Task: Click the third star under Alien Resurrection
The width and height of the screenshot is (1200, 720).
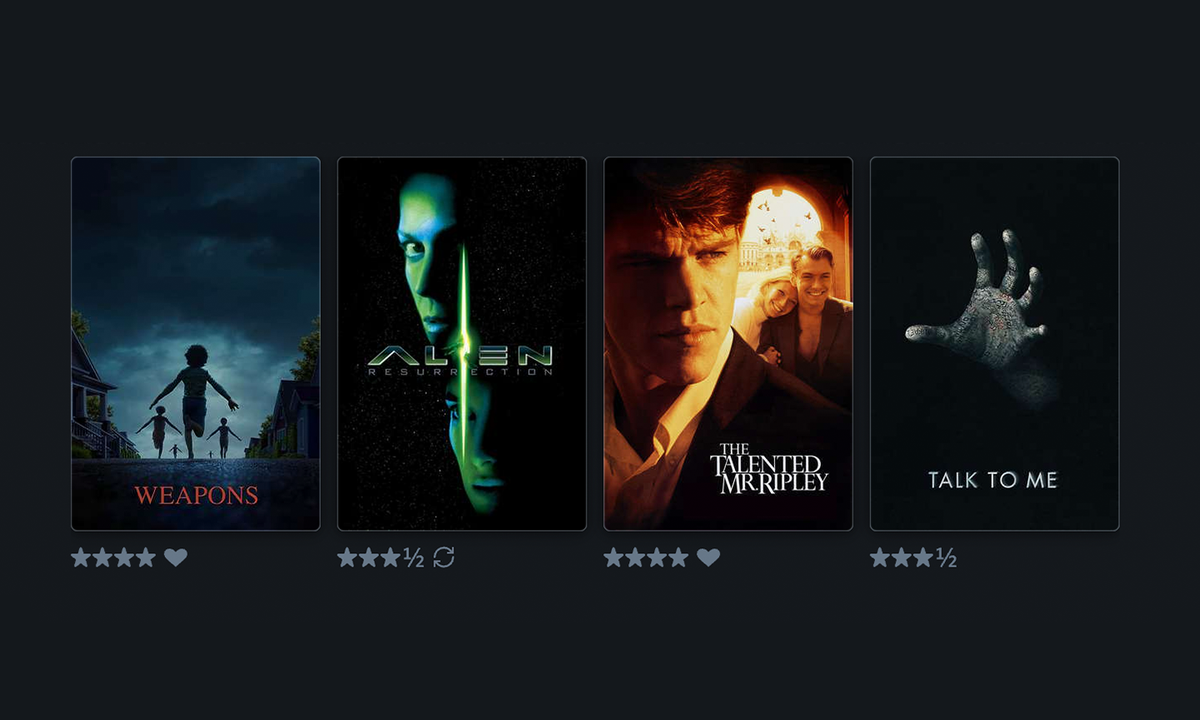Action: [x=391, y=557]
